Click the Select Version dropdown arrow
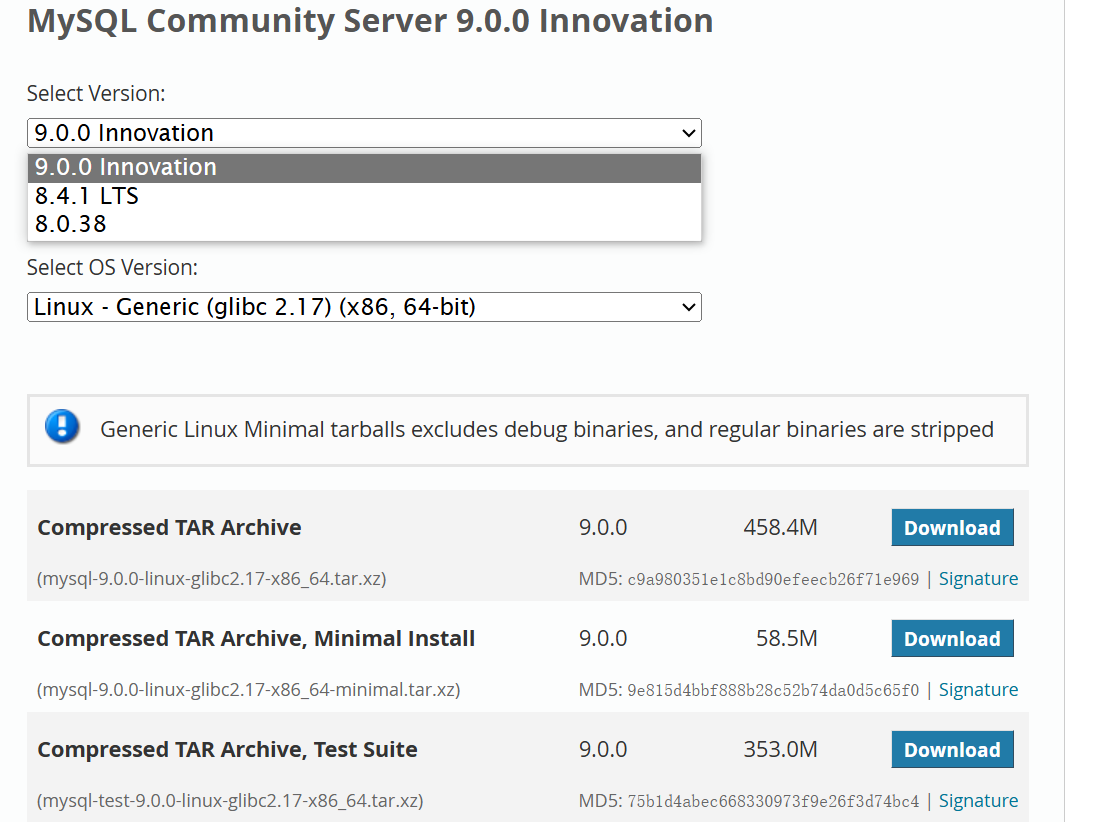This screenshot has width=1107, height=822. click(688, 133)
